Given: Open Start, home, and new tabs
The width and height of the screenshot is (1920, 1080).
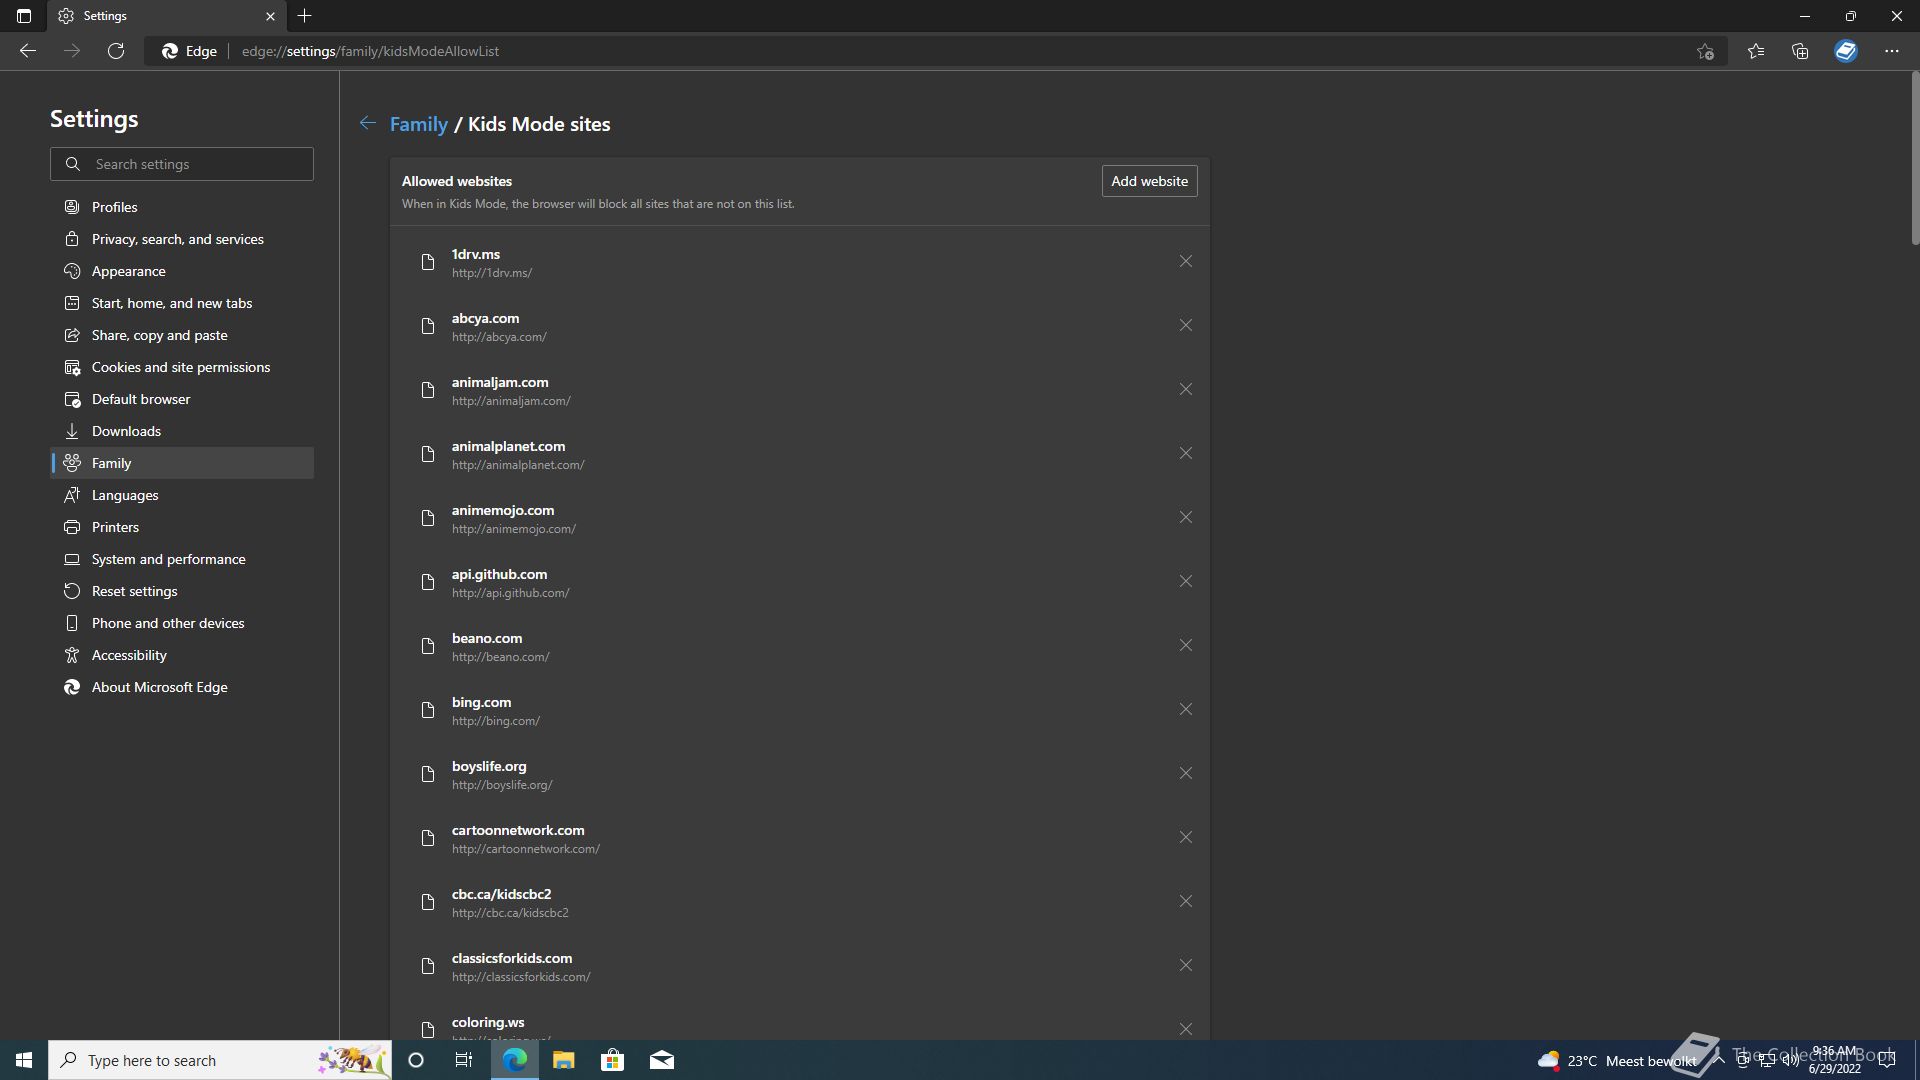Looking at the screenshot, I should 182,303.
